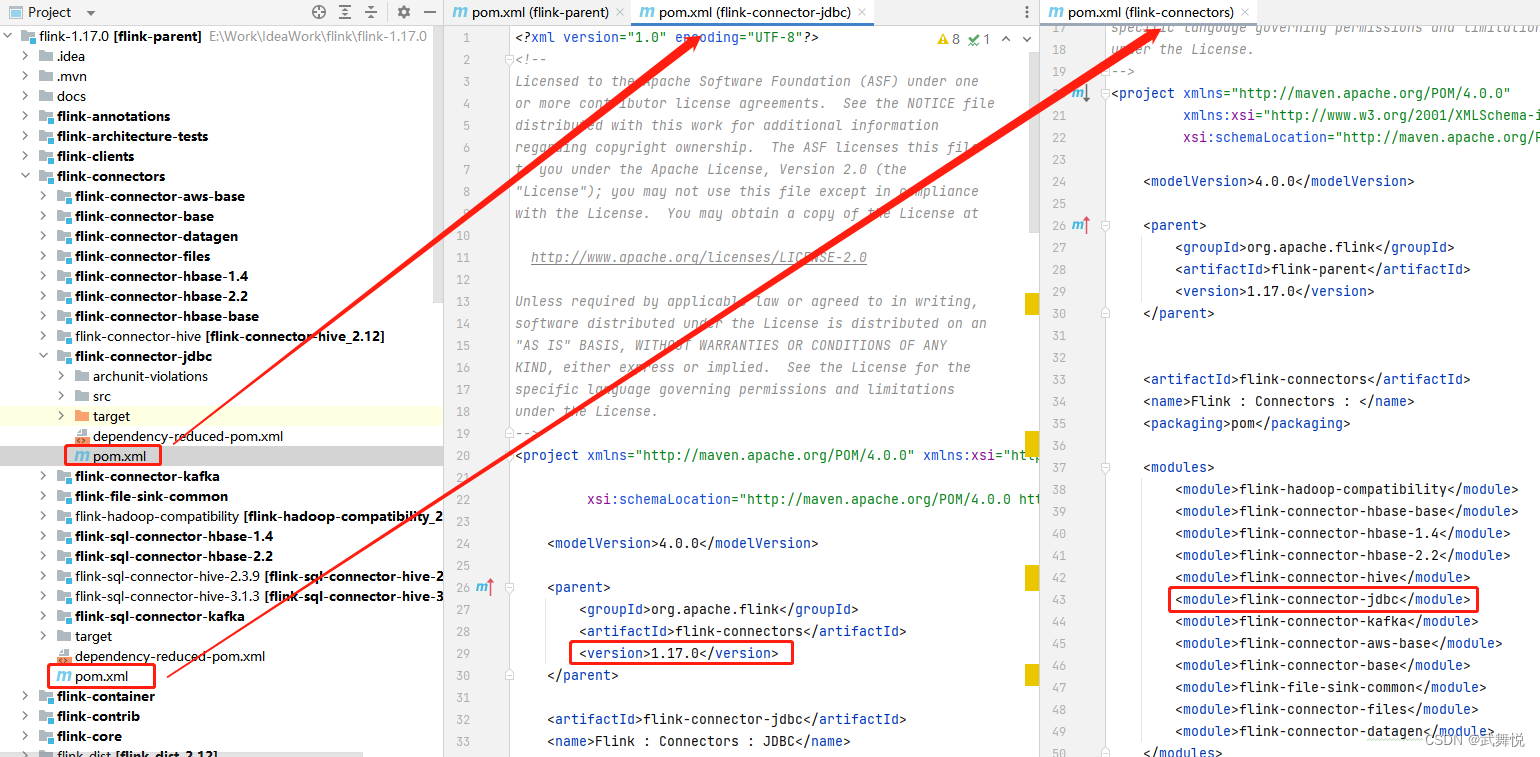Close the pom.xml (flink-parent) tab
This screenshot has width=1540, height=757.
620,12
